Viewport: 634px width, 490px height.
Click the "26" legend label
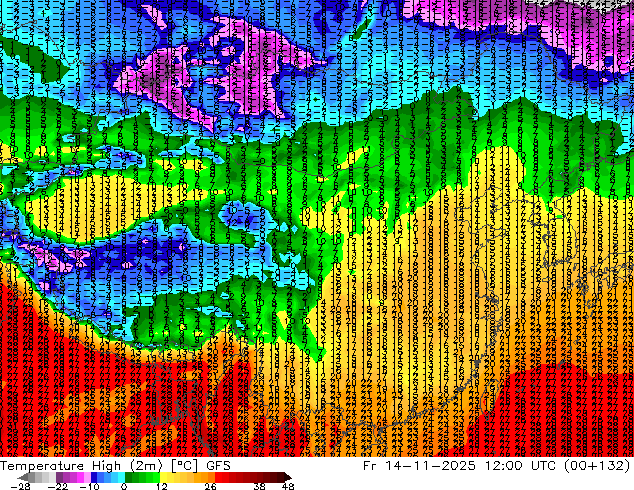tap(210, 486)
